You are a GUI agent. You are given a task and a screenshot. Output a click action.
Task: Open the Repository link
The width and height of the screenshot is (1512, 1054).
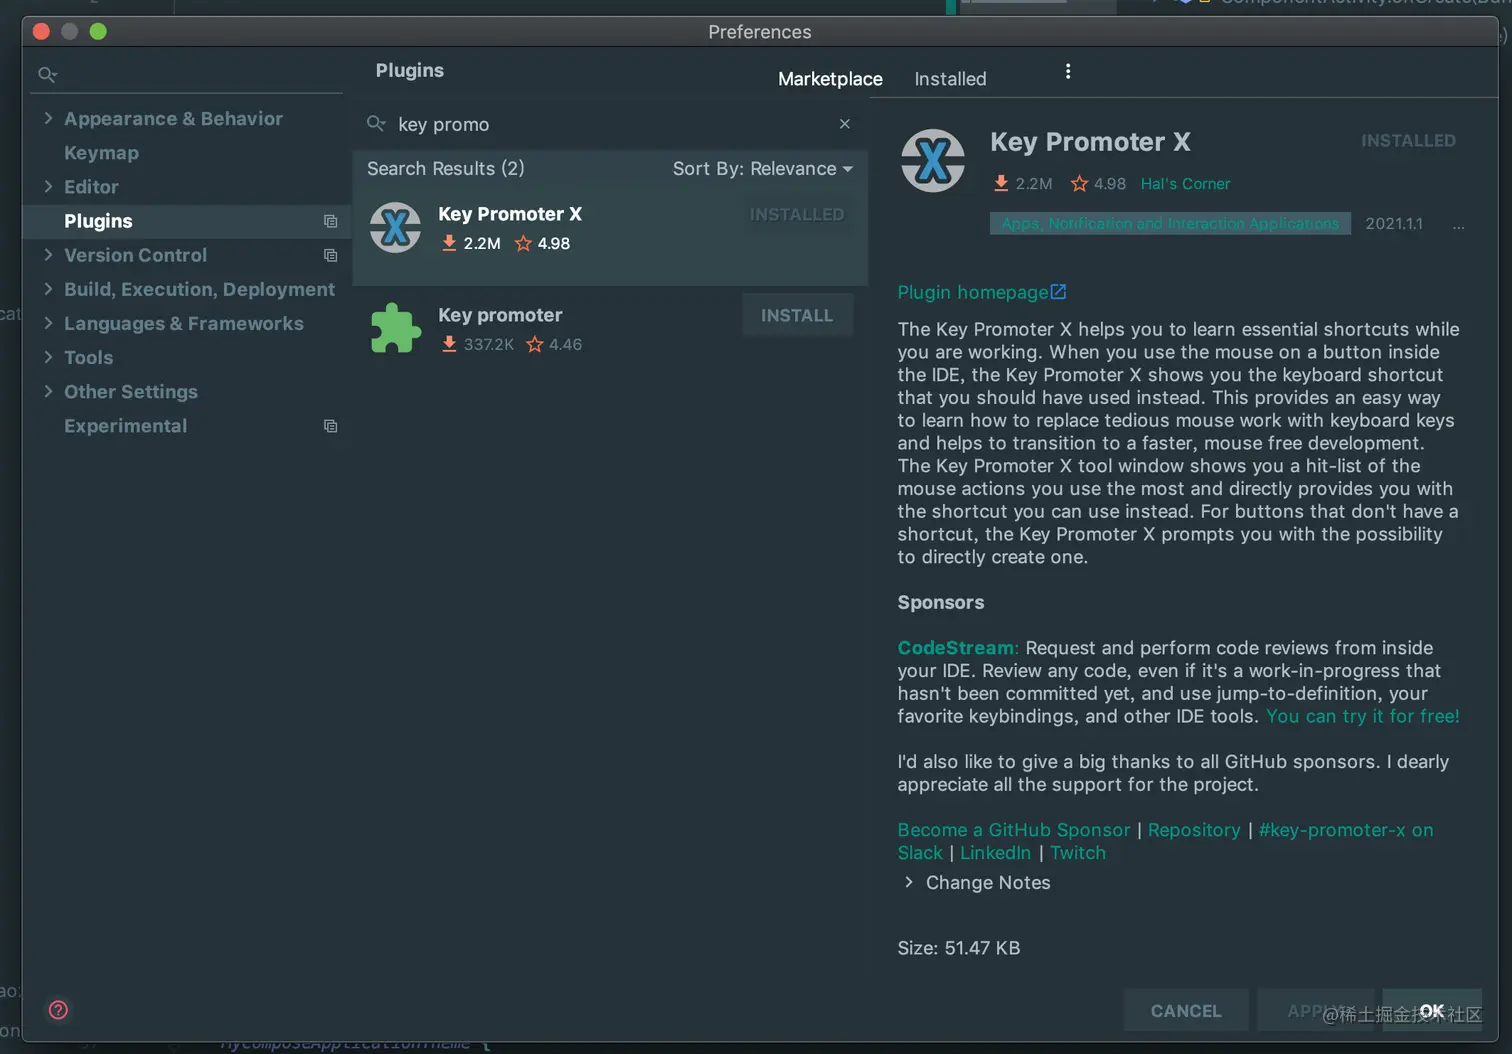pyautogui.click(x=1193, y=829)
